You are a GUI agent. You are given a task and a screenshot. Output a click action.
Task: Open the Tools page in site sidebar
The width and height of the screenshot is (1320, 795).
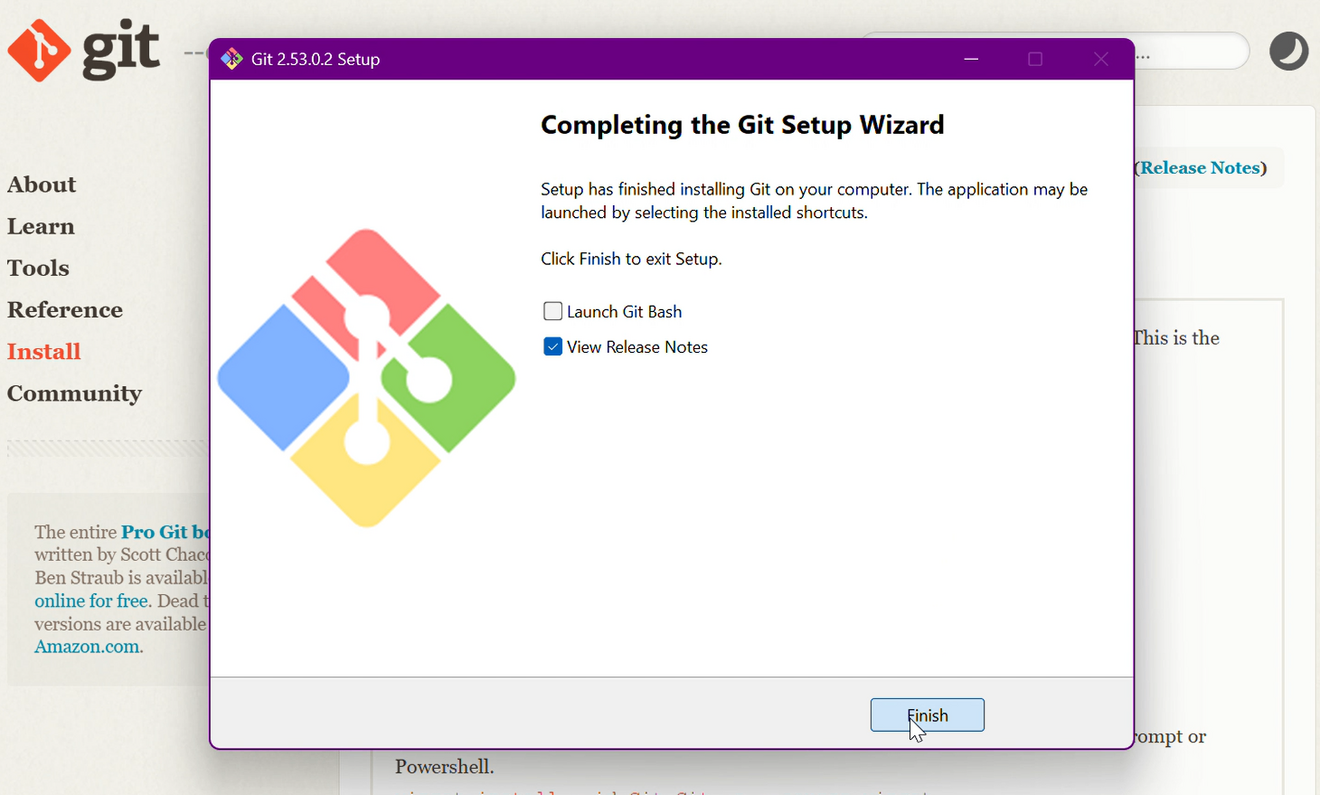[38, 268]
